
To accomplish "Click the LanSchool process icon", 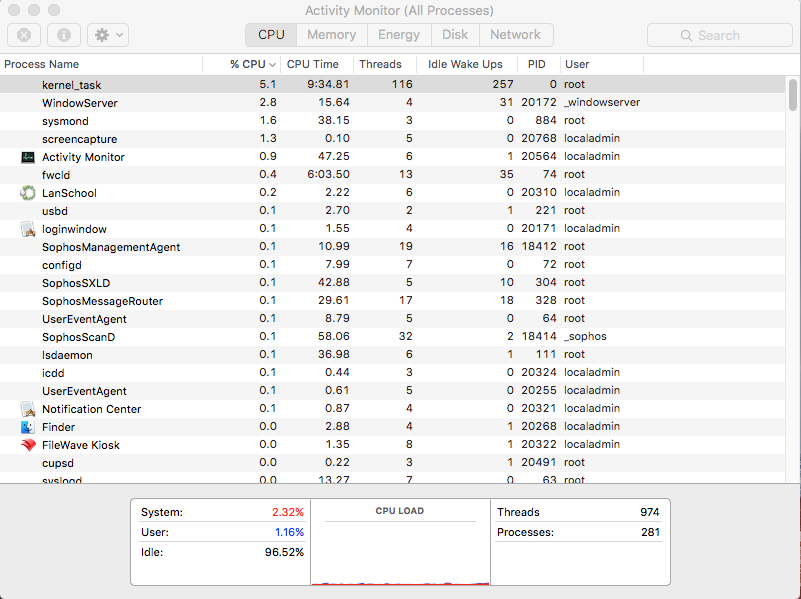I will coord(28,193).
